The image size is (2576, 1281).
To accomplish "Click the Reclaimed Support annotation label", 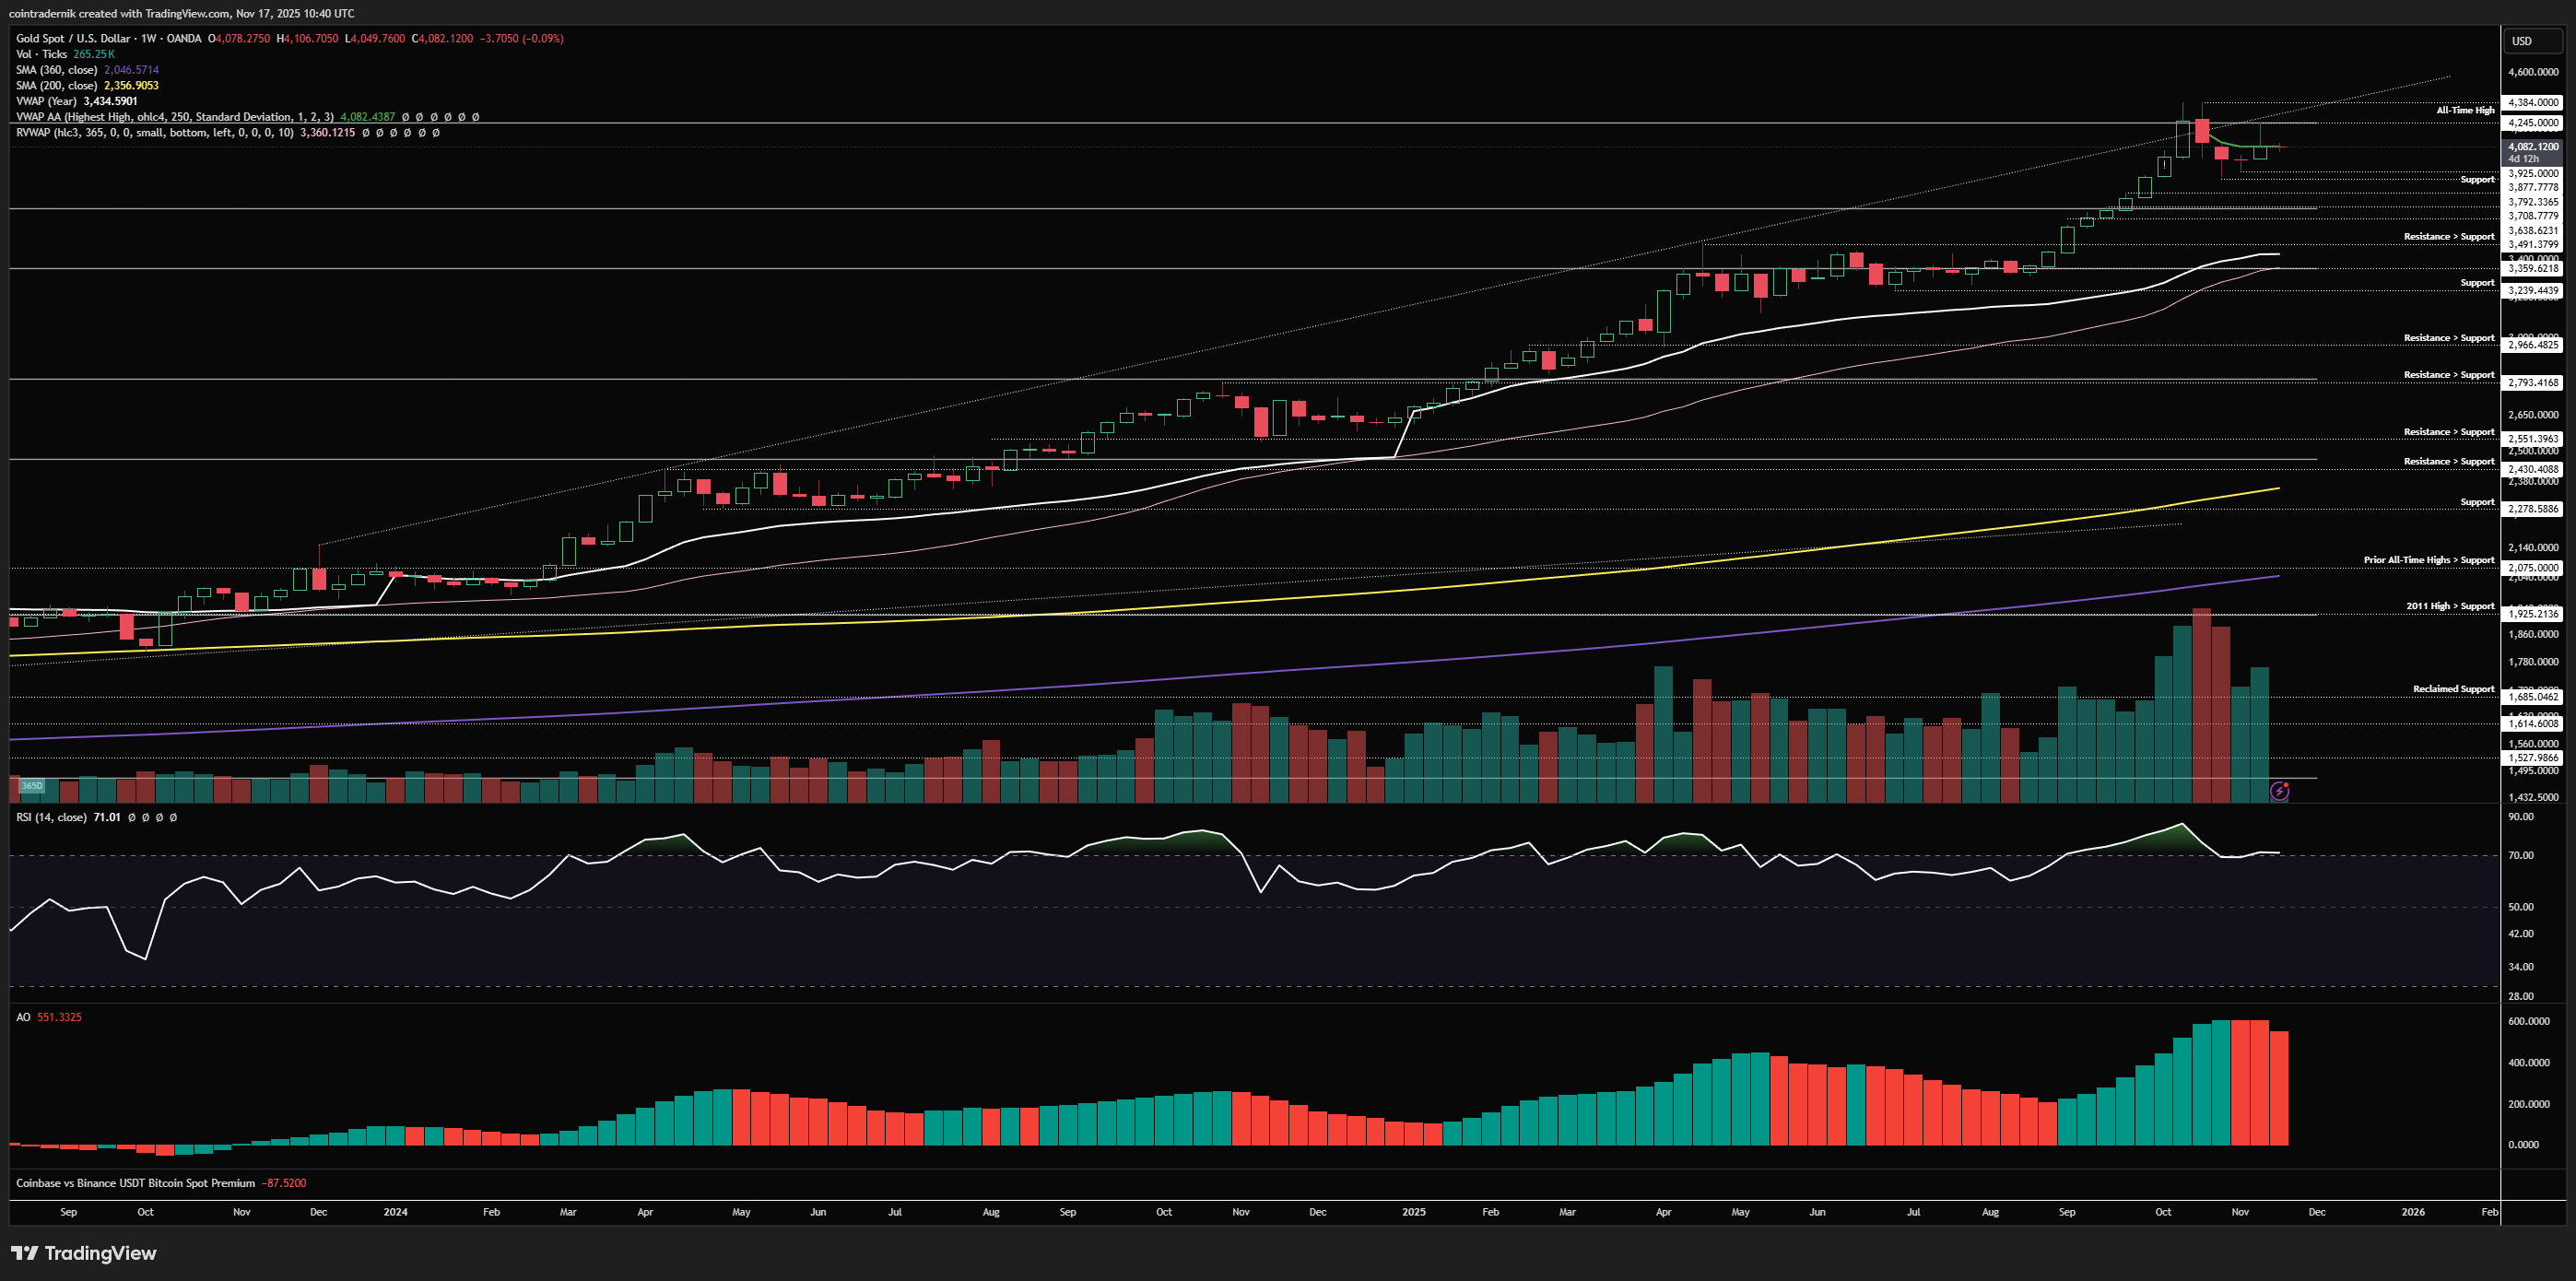I will [x=2453, y=689].
